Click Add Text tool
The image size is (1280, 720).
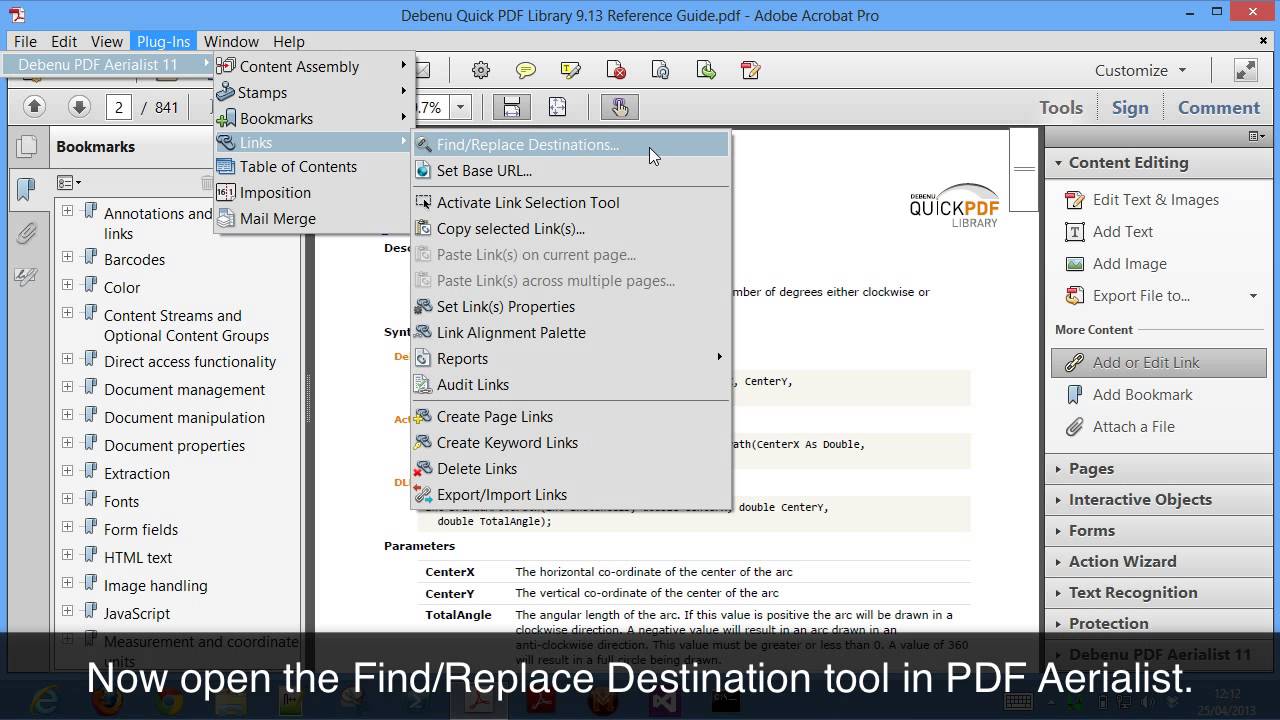(x=1109, y=231)
